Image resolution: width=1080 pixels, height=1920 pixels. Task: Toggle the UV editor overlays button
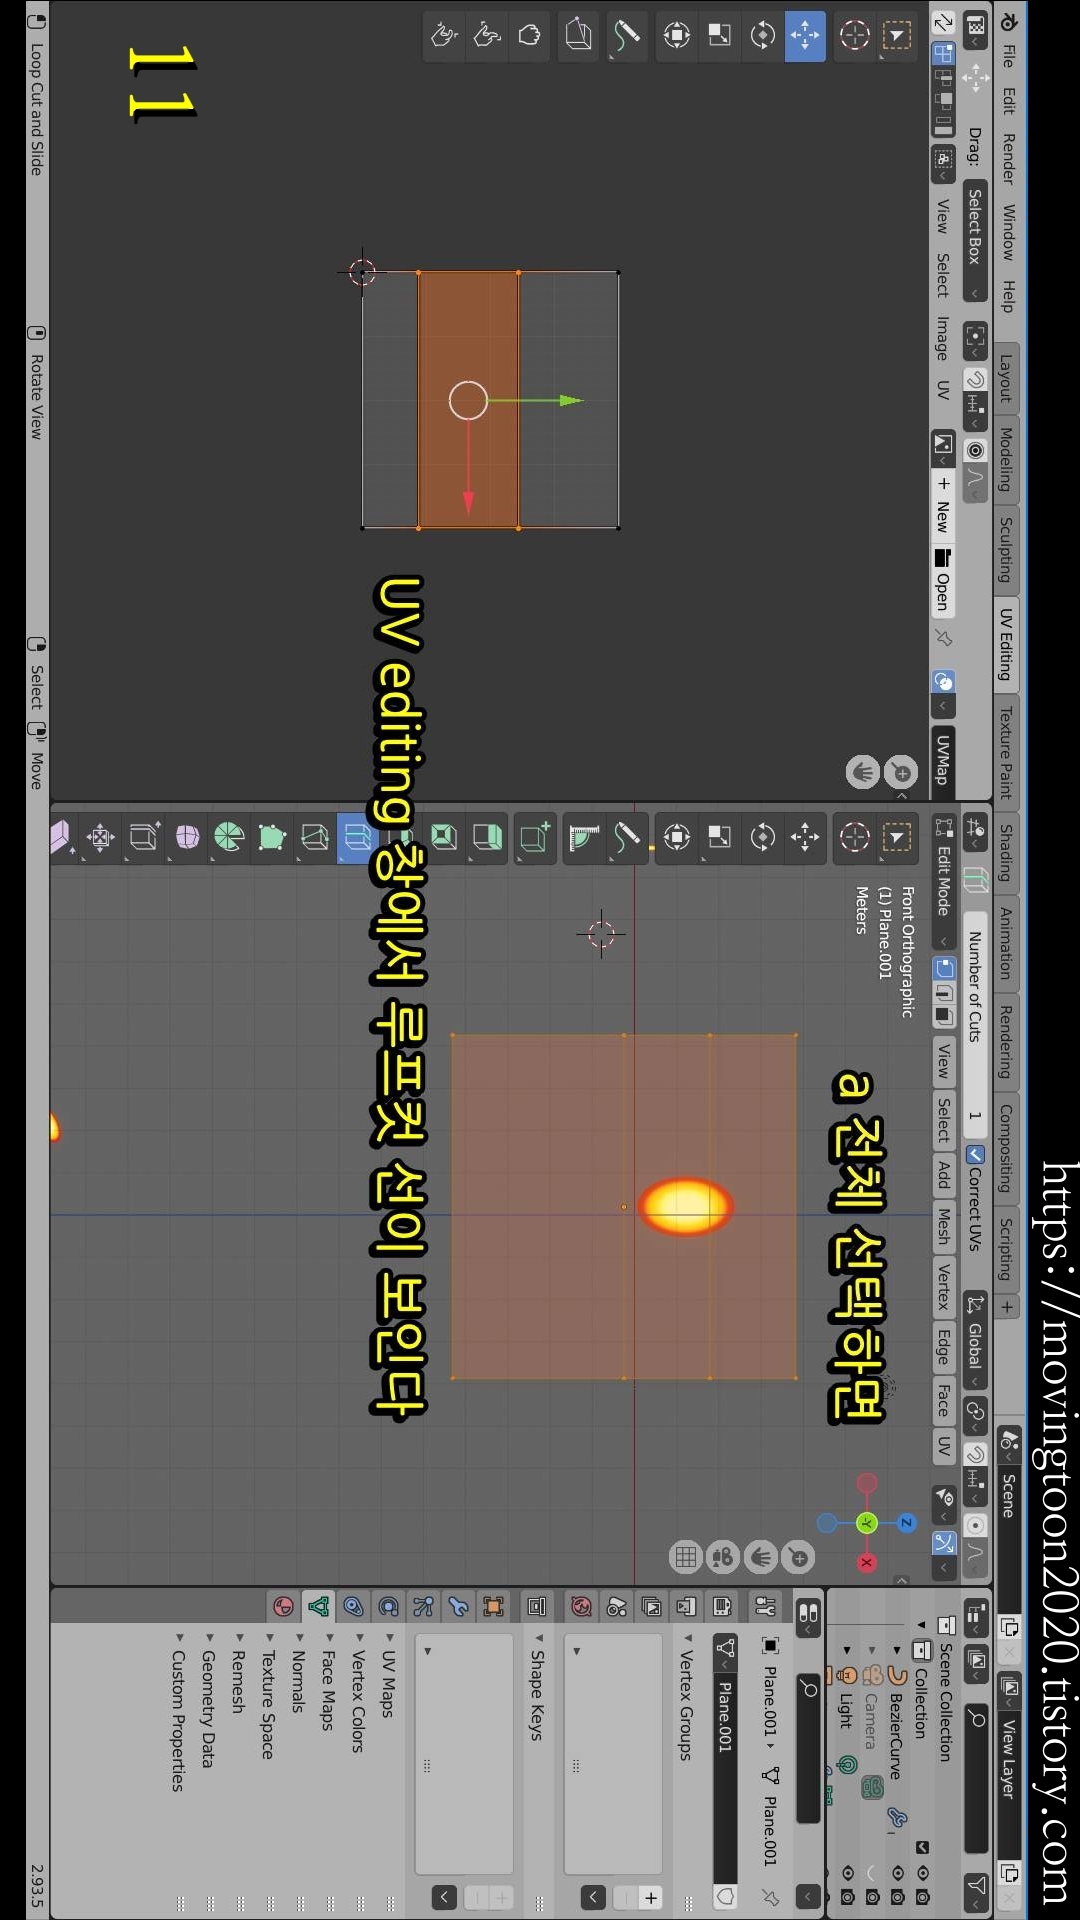click(x=943, y=682)
